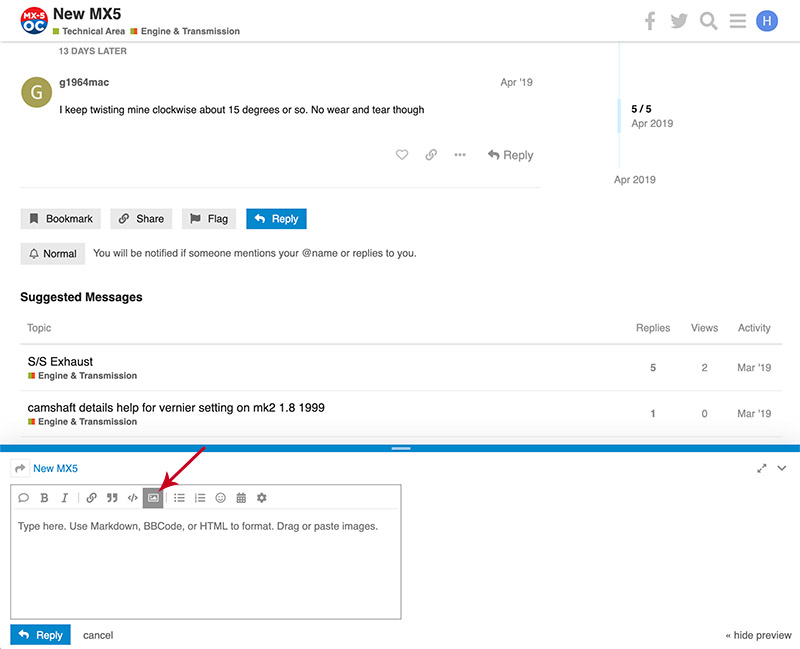Open the composer gear options menu
Screen dimensions: 800x649
point(262,497)
